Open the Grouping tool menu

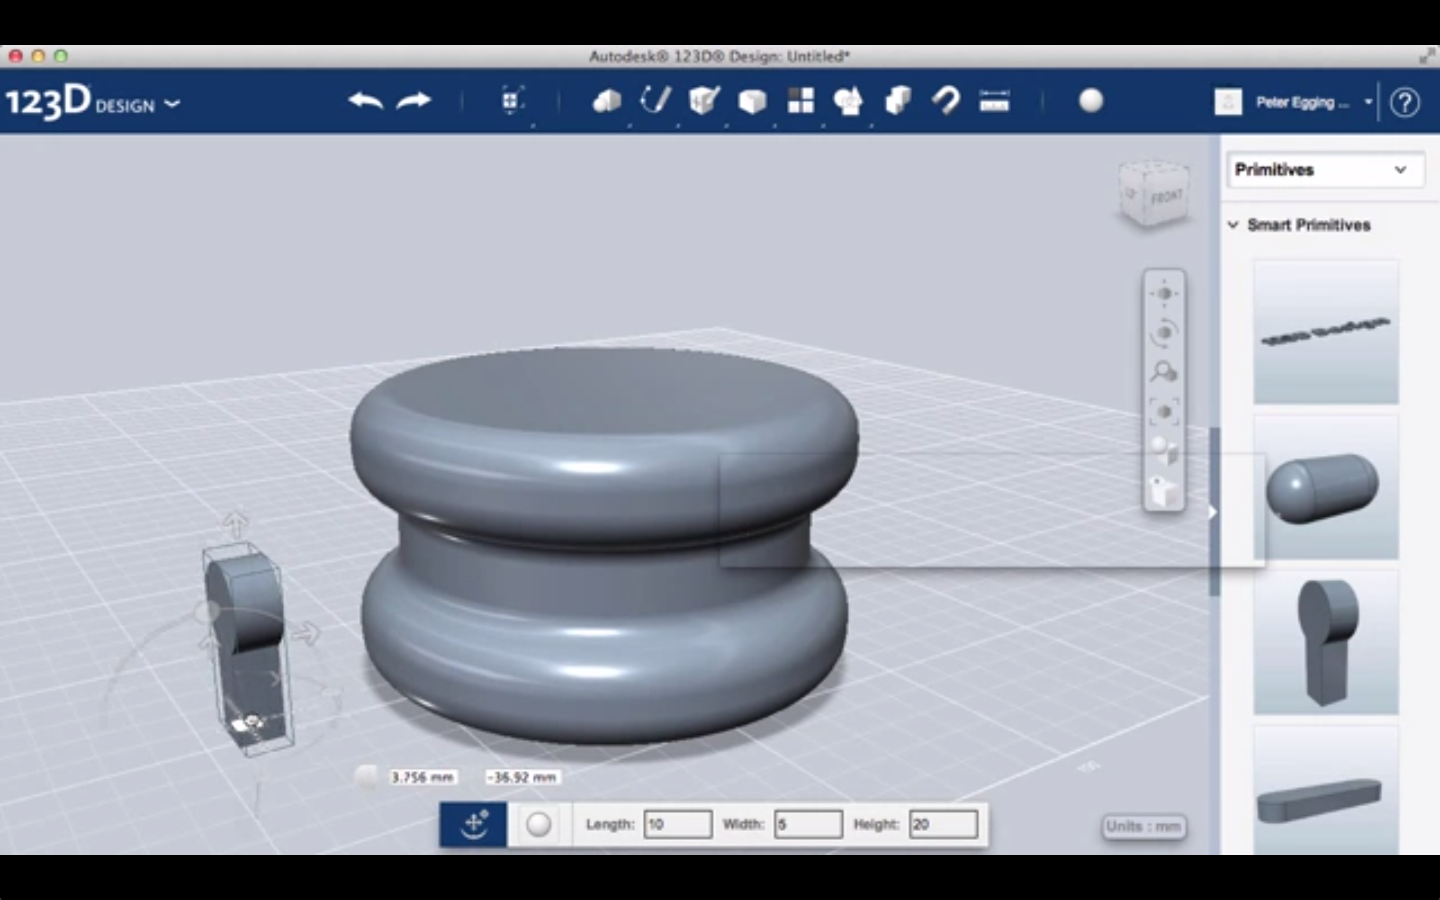848,101
